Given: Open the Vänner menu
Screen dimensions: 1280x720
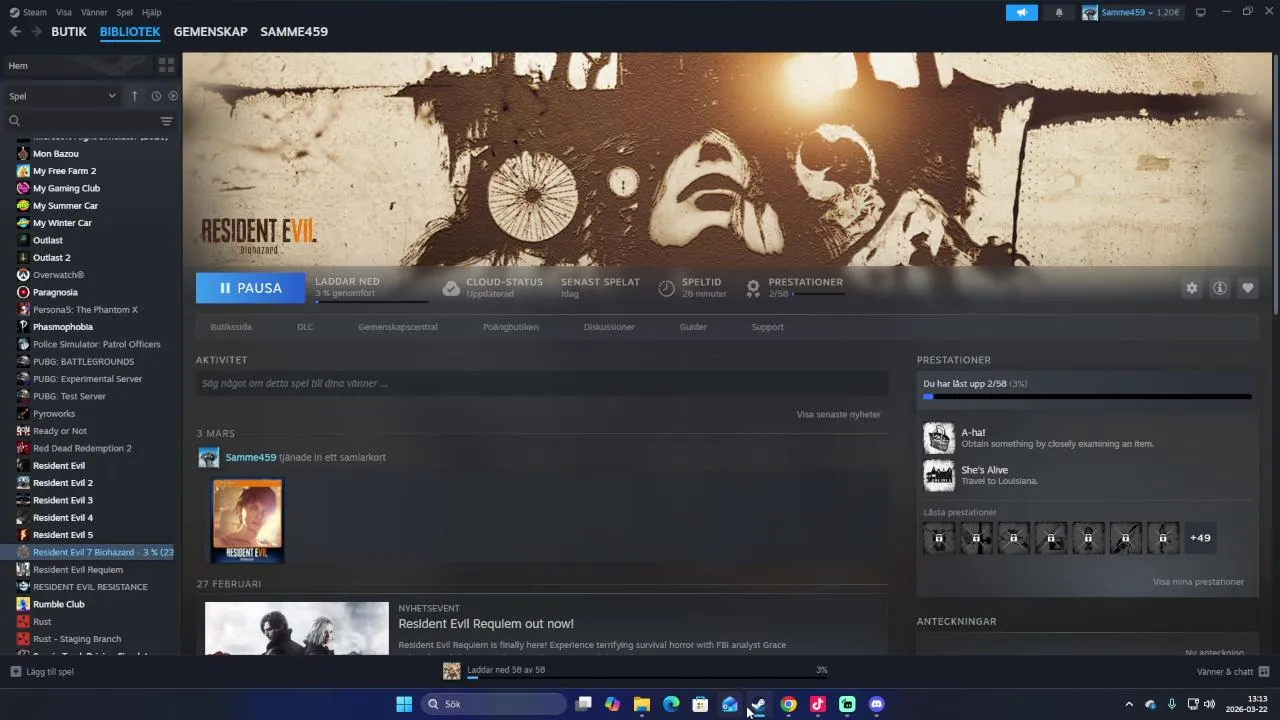Looking at the screenshot, I should 94,12.
